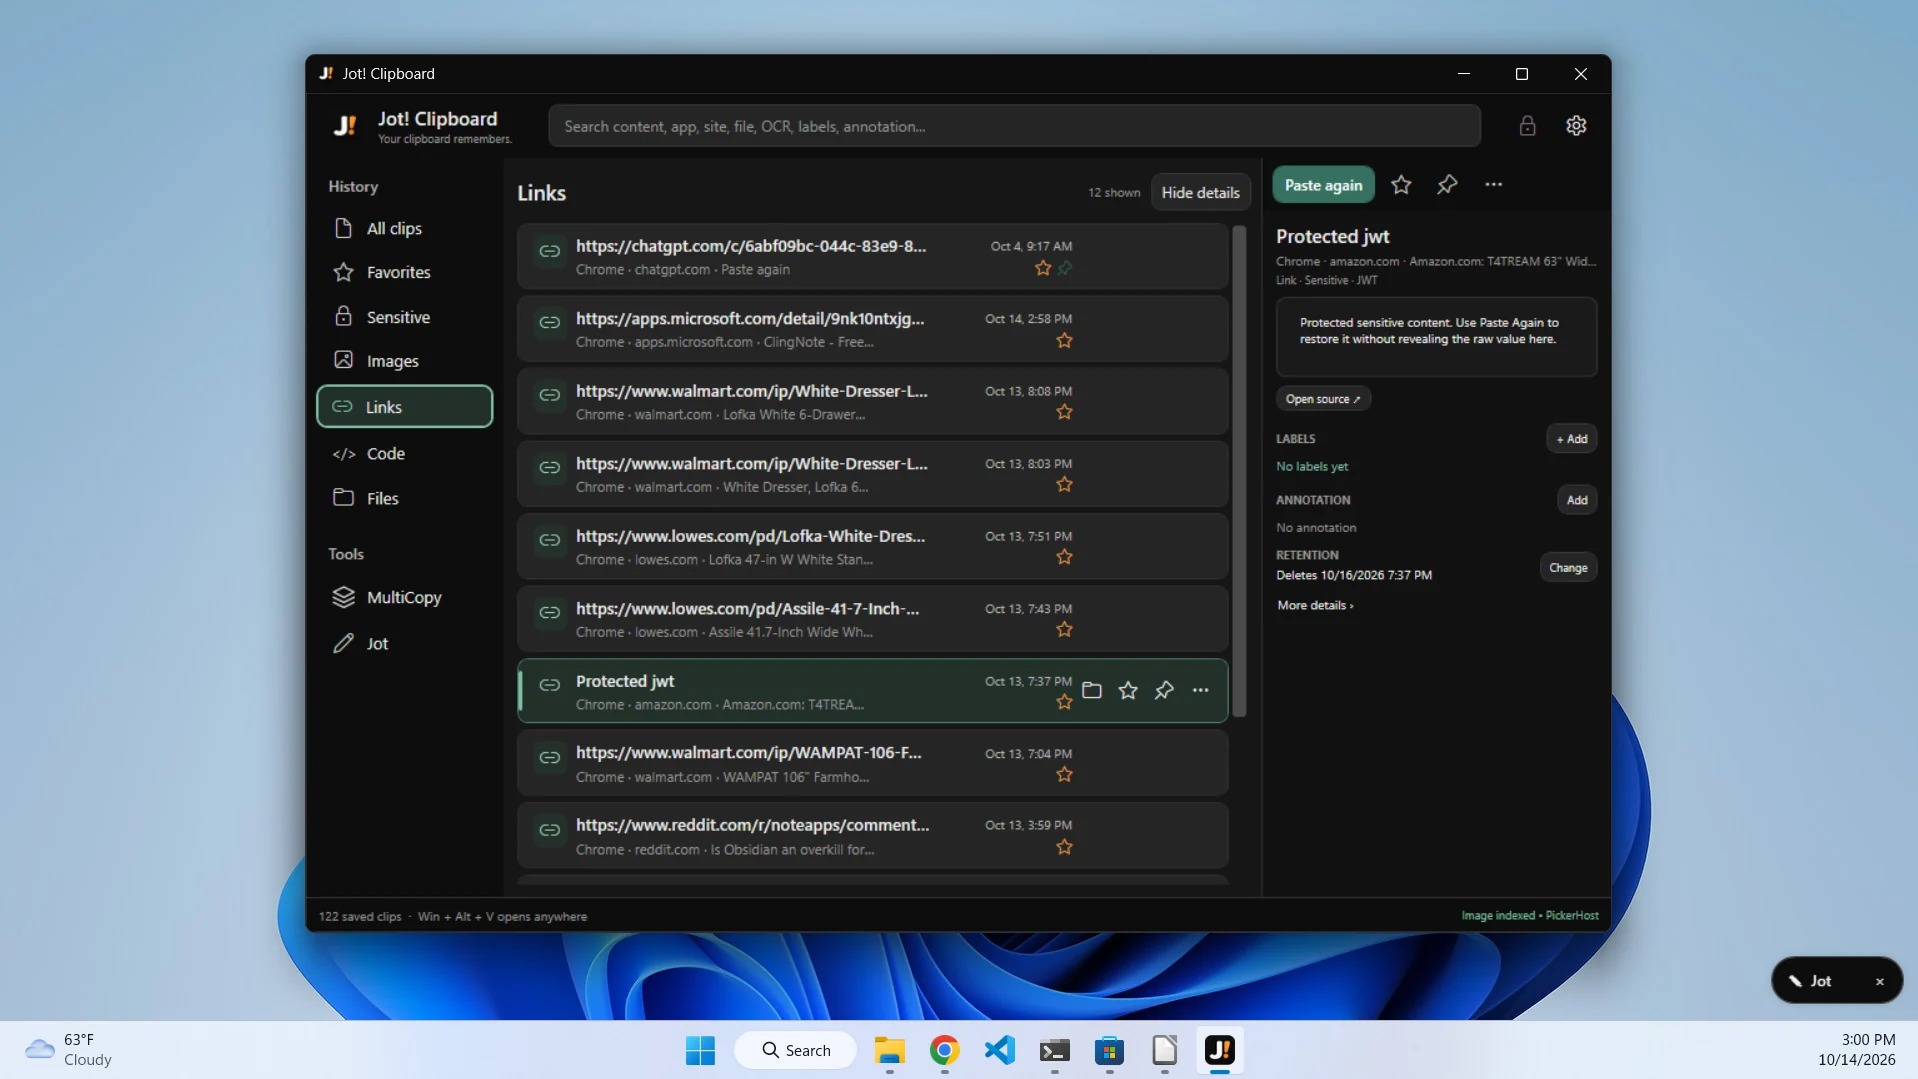Star the apps.microsoft.com link clip

coord(1064,341)
